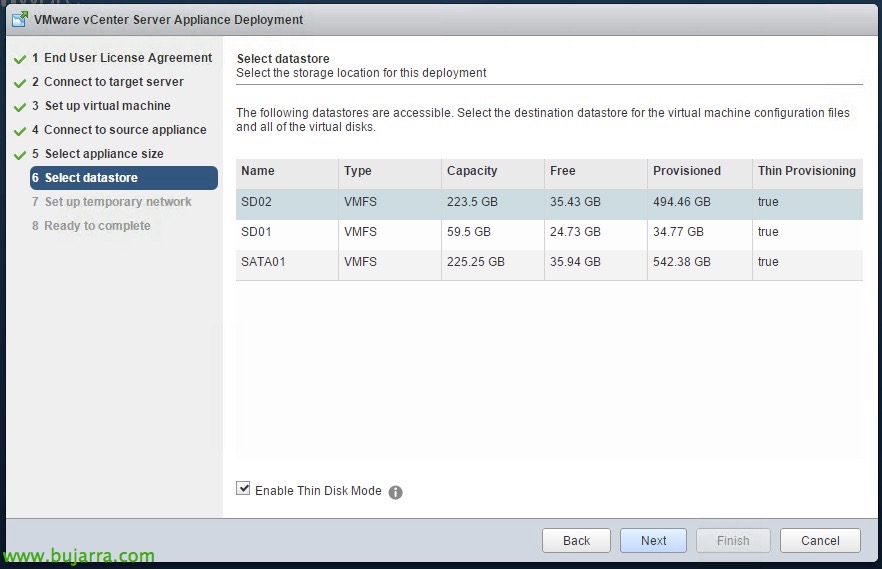Click step 7 Set up temporary network

(111, 202)
